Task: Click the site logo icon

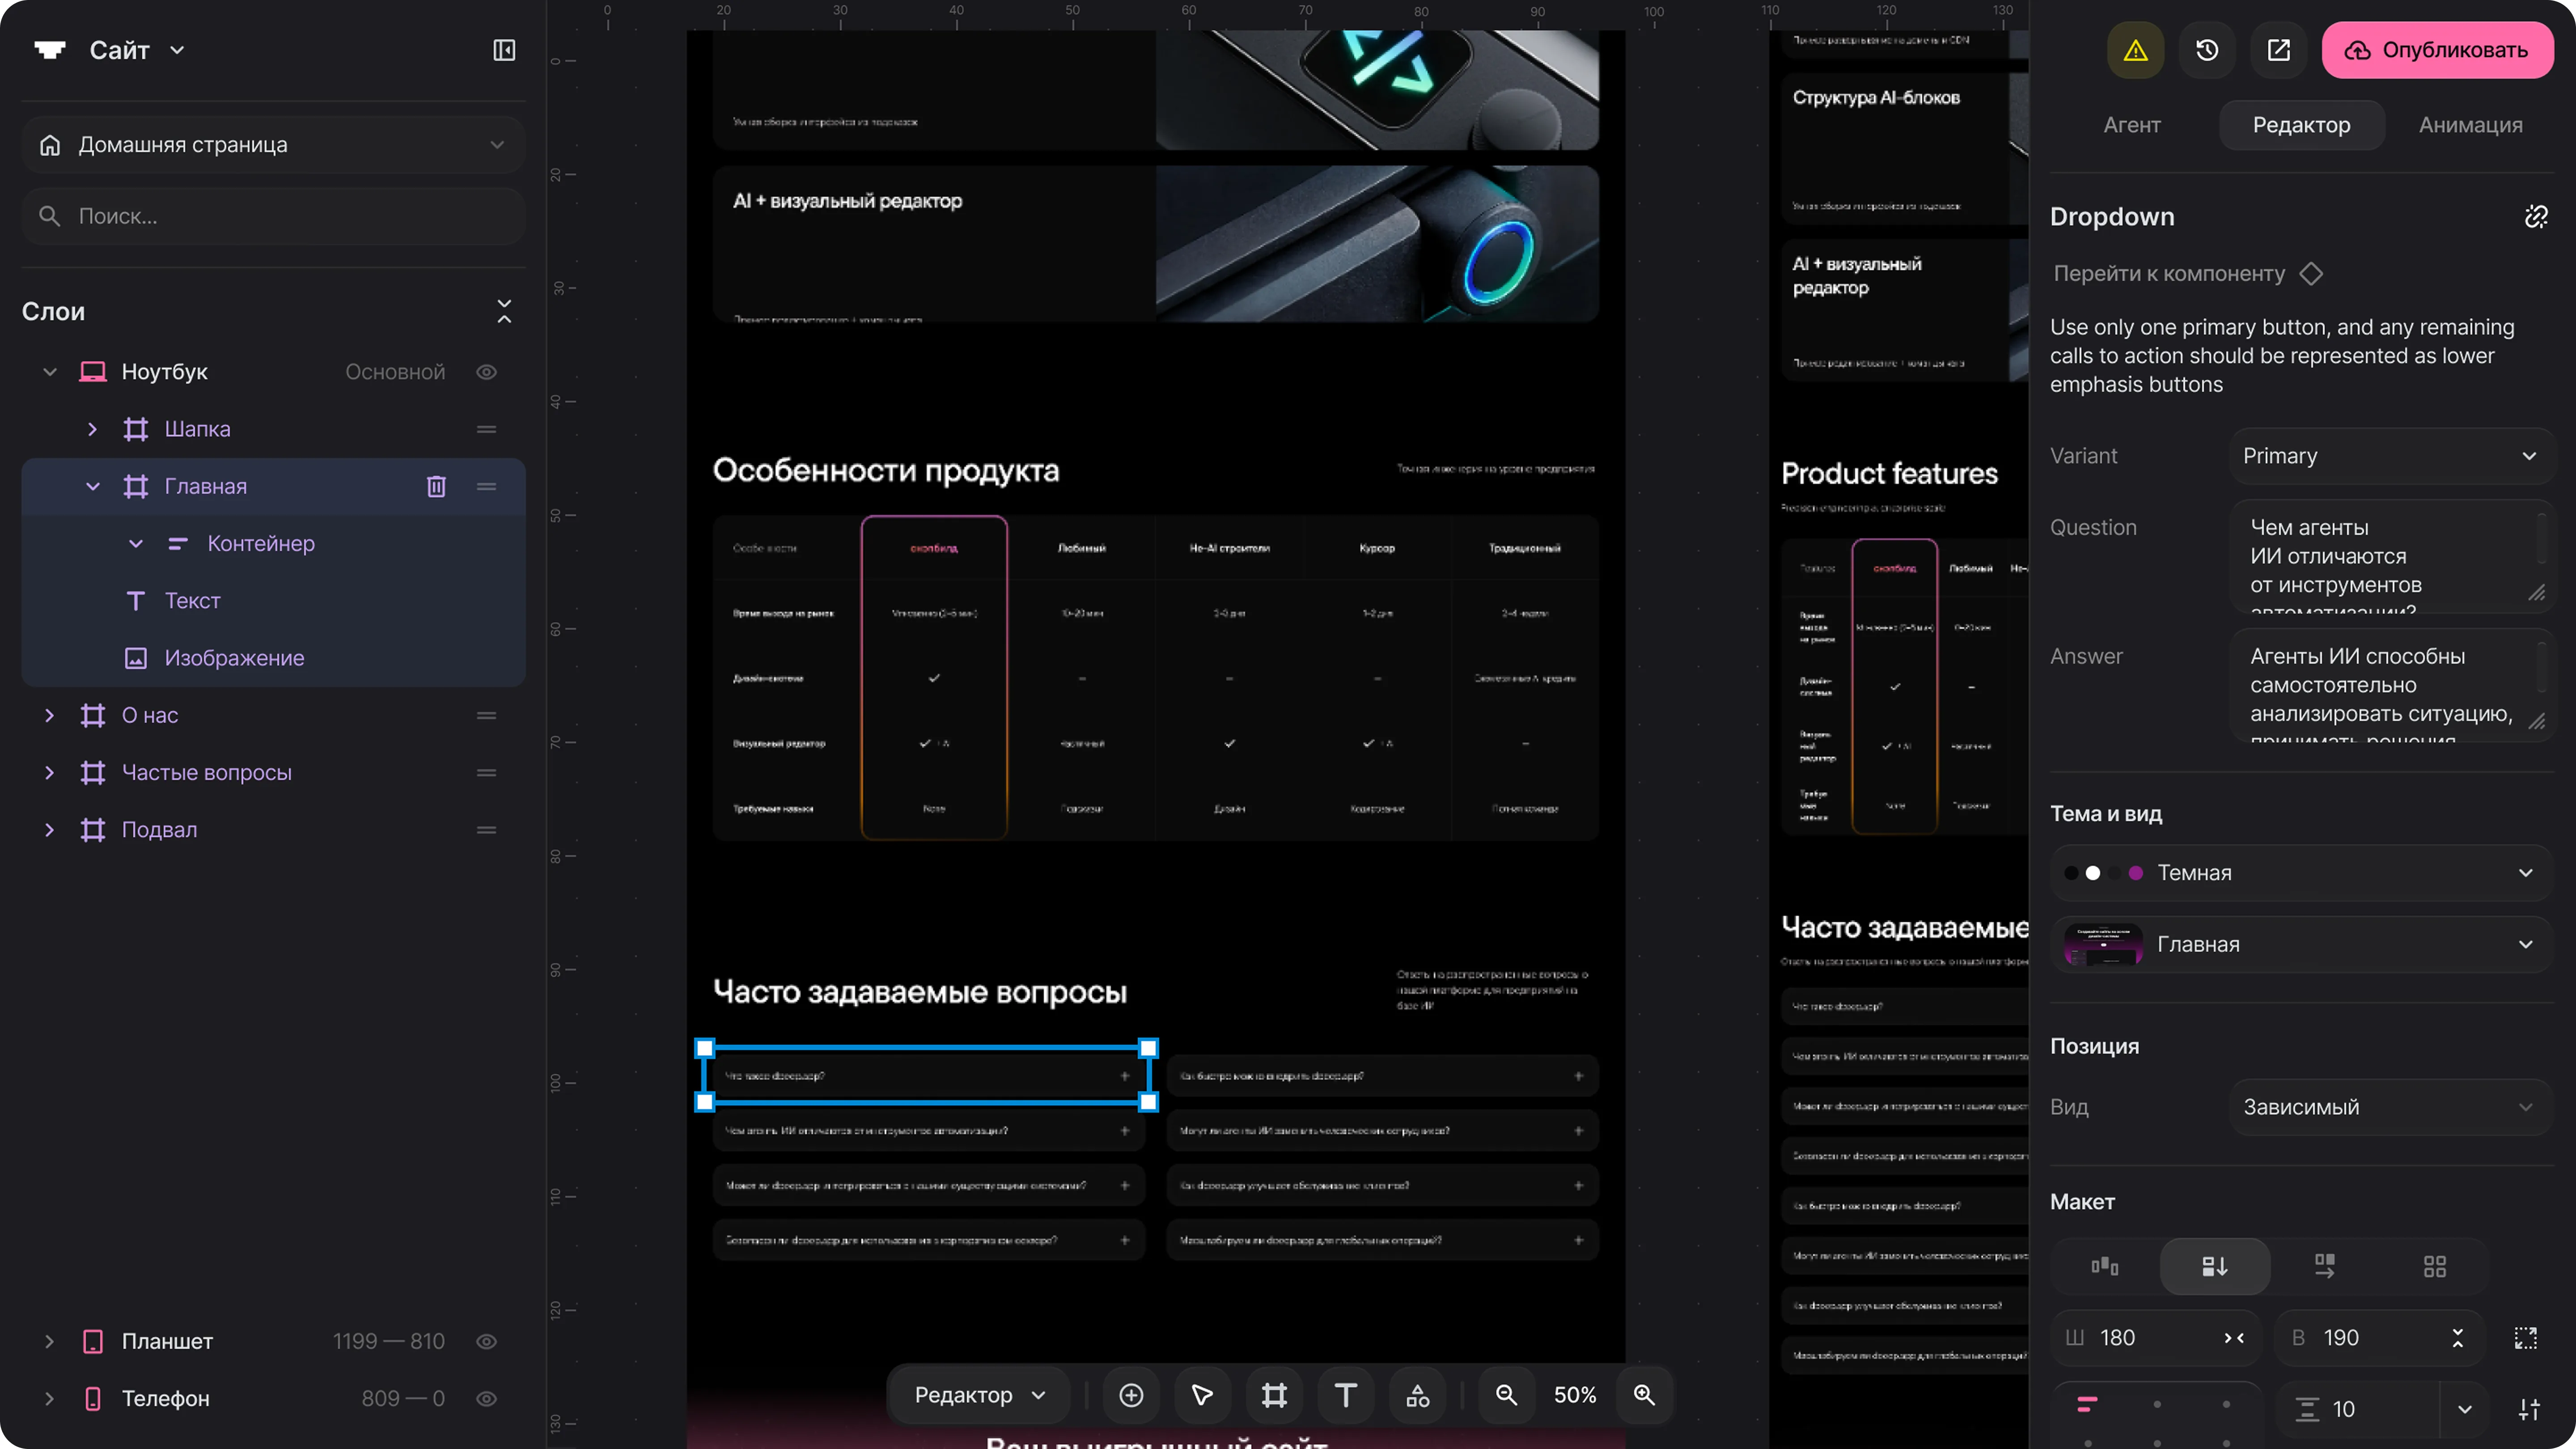Action: tap(50, 50)
